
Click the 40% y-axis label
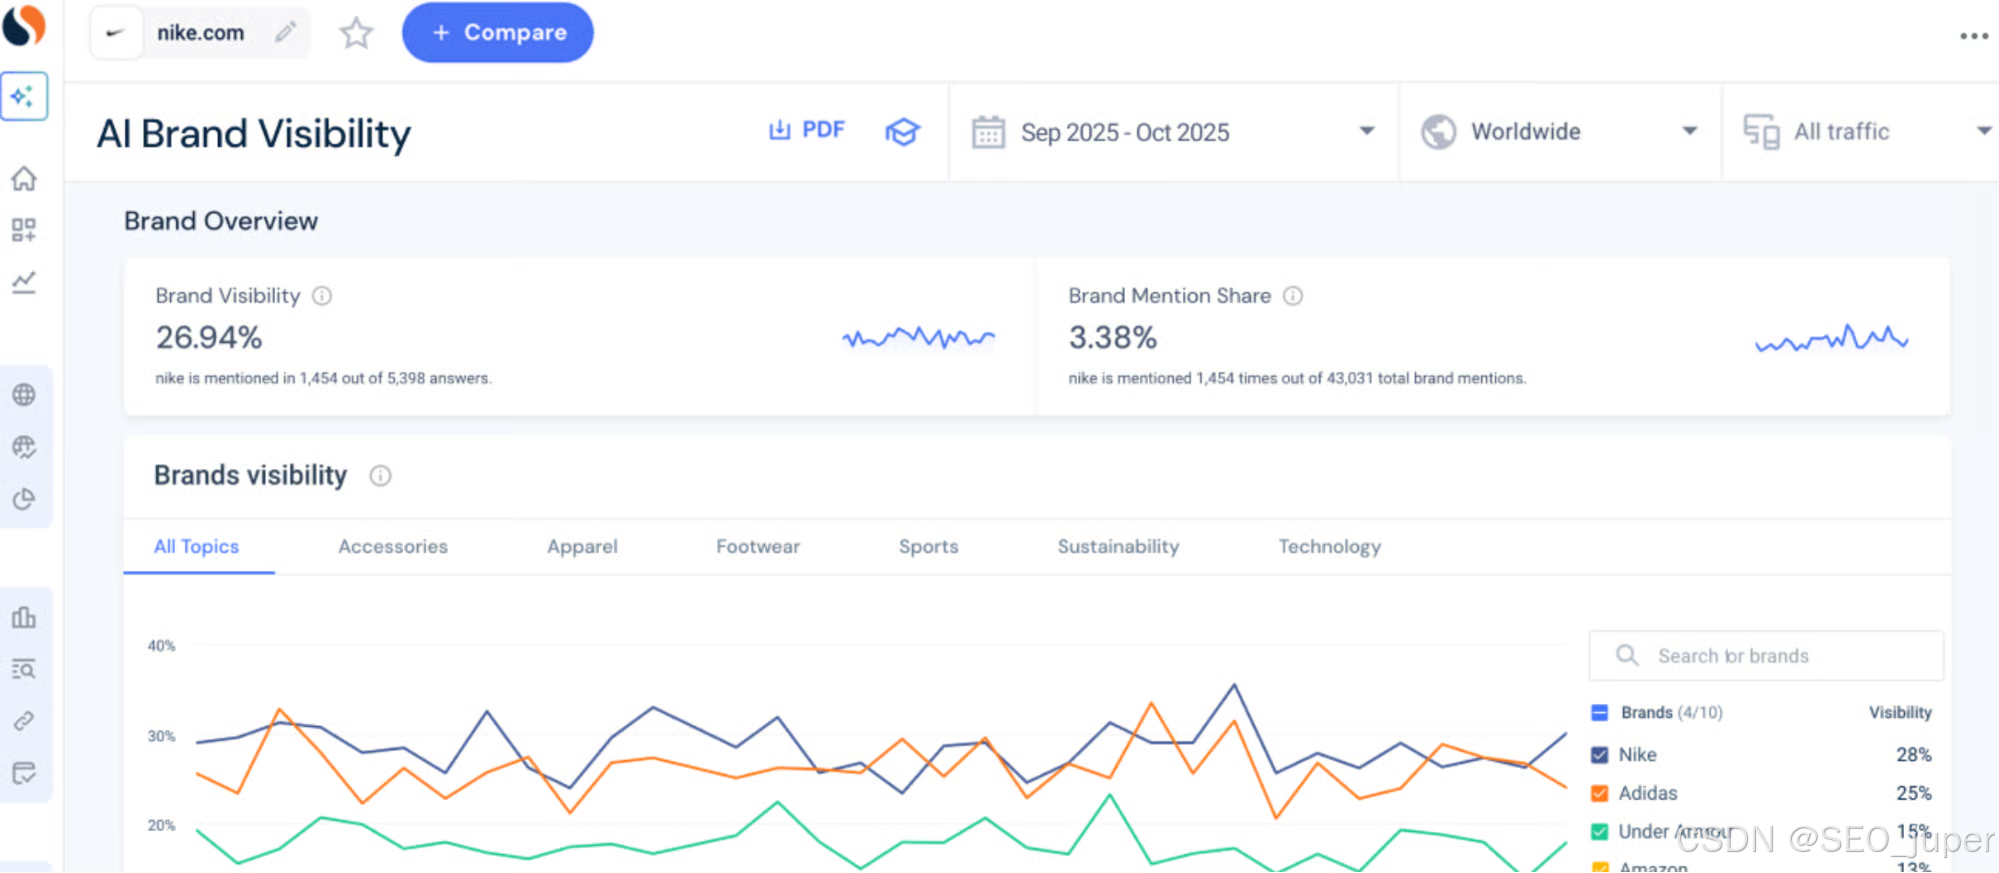pos(161,646)
